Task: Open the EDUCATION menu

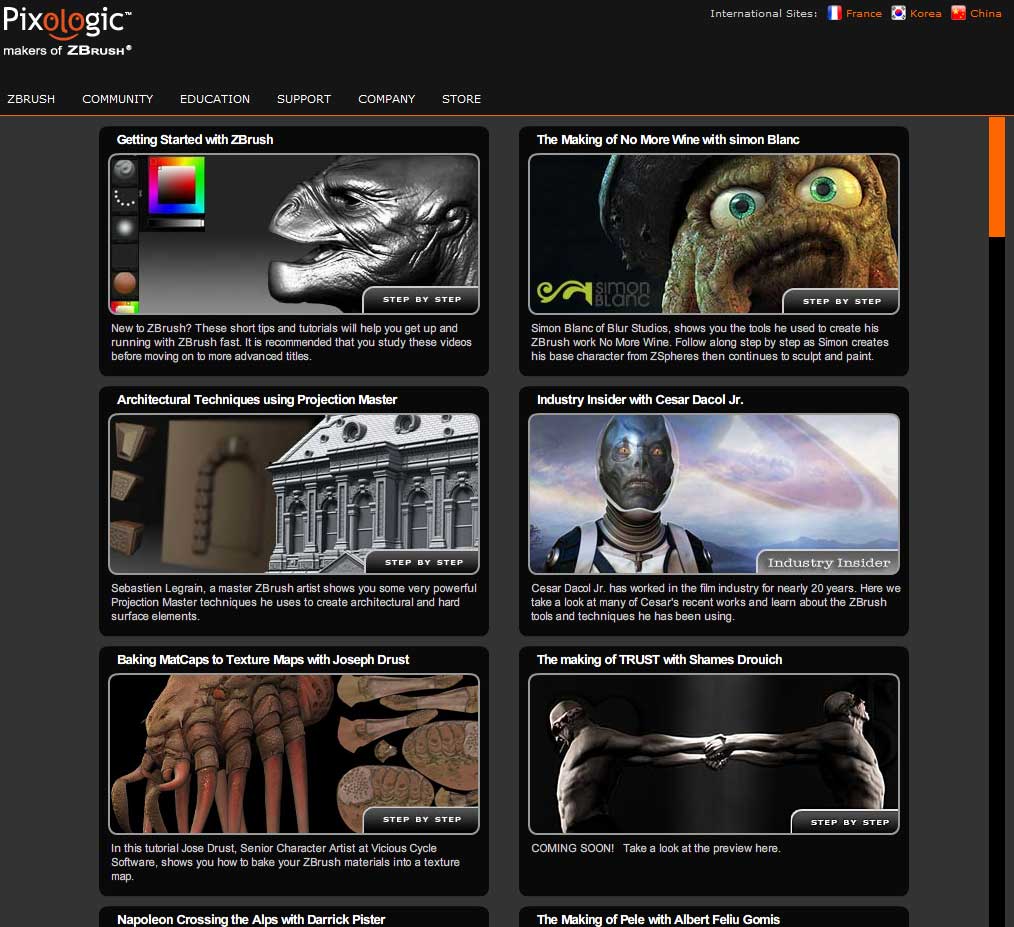Action: click(215, 99)
